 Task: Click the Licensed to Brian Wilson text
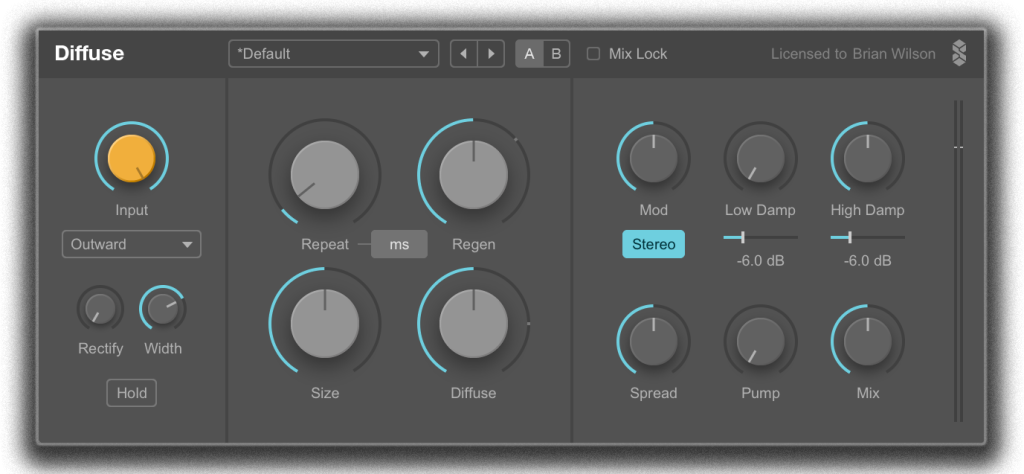point(853,54)
